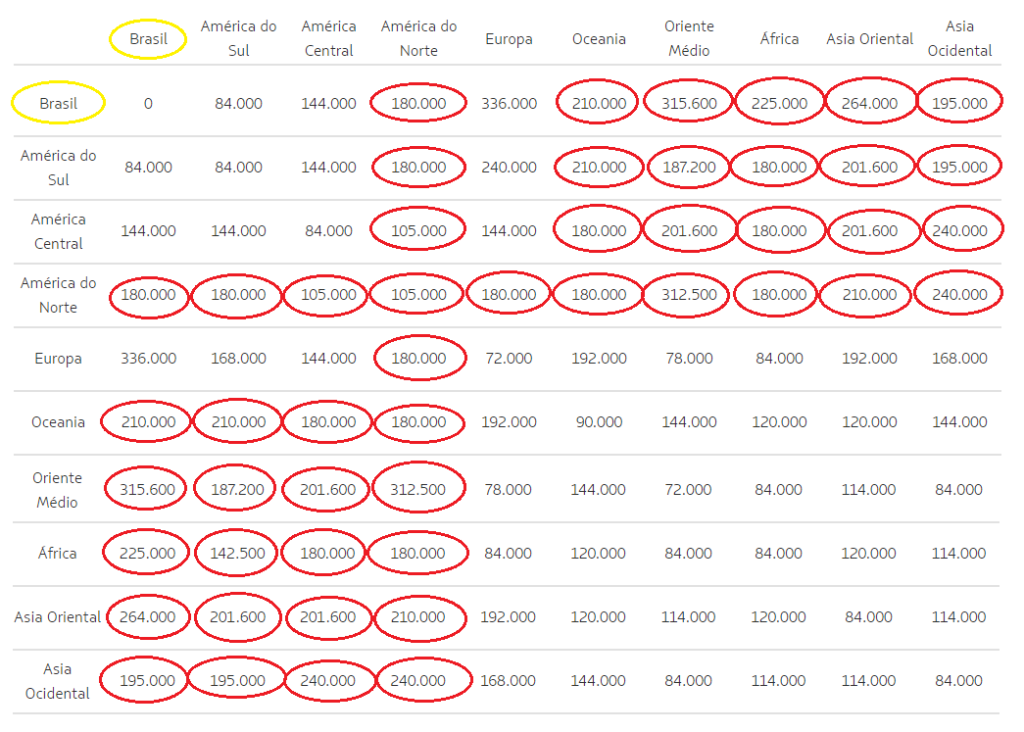The height and width of the screenshot is (732, 1024).
Task: Click the 90.000 value in the Oceania row
Action: point(598,422)
